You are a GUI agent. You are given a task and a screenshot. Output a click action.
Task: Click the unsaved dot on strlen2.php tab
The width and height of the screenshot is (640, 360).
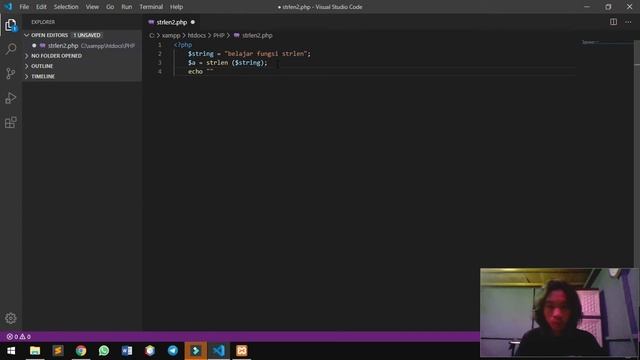pyautogui.click(x=193, y=22)
